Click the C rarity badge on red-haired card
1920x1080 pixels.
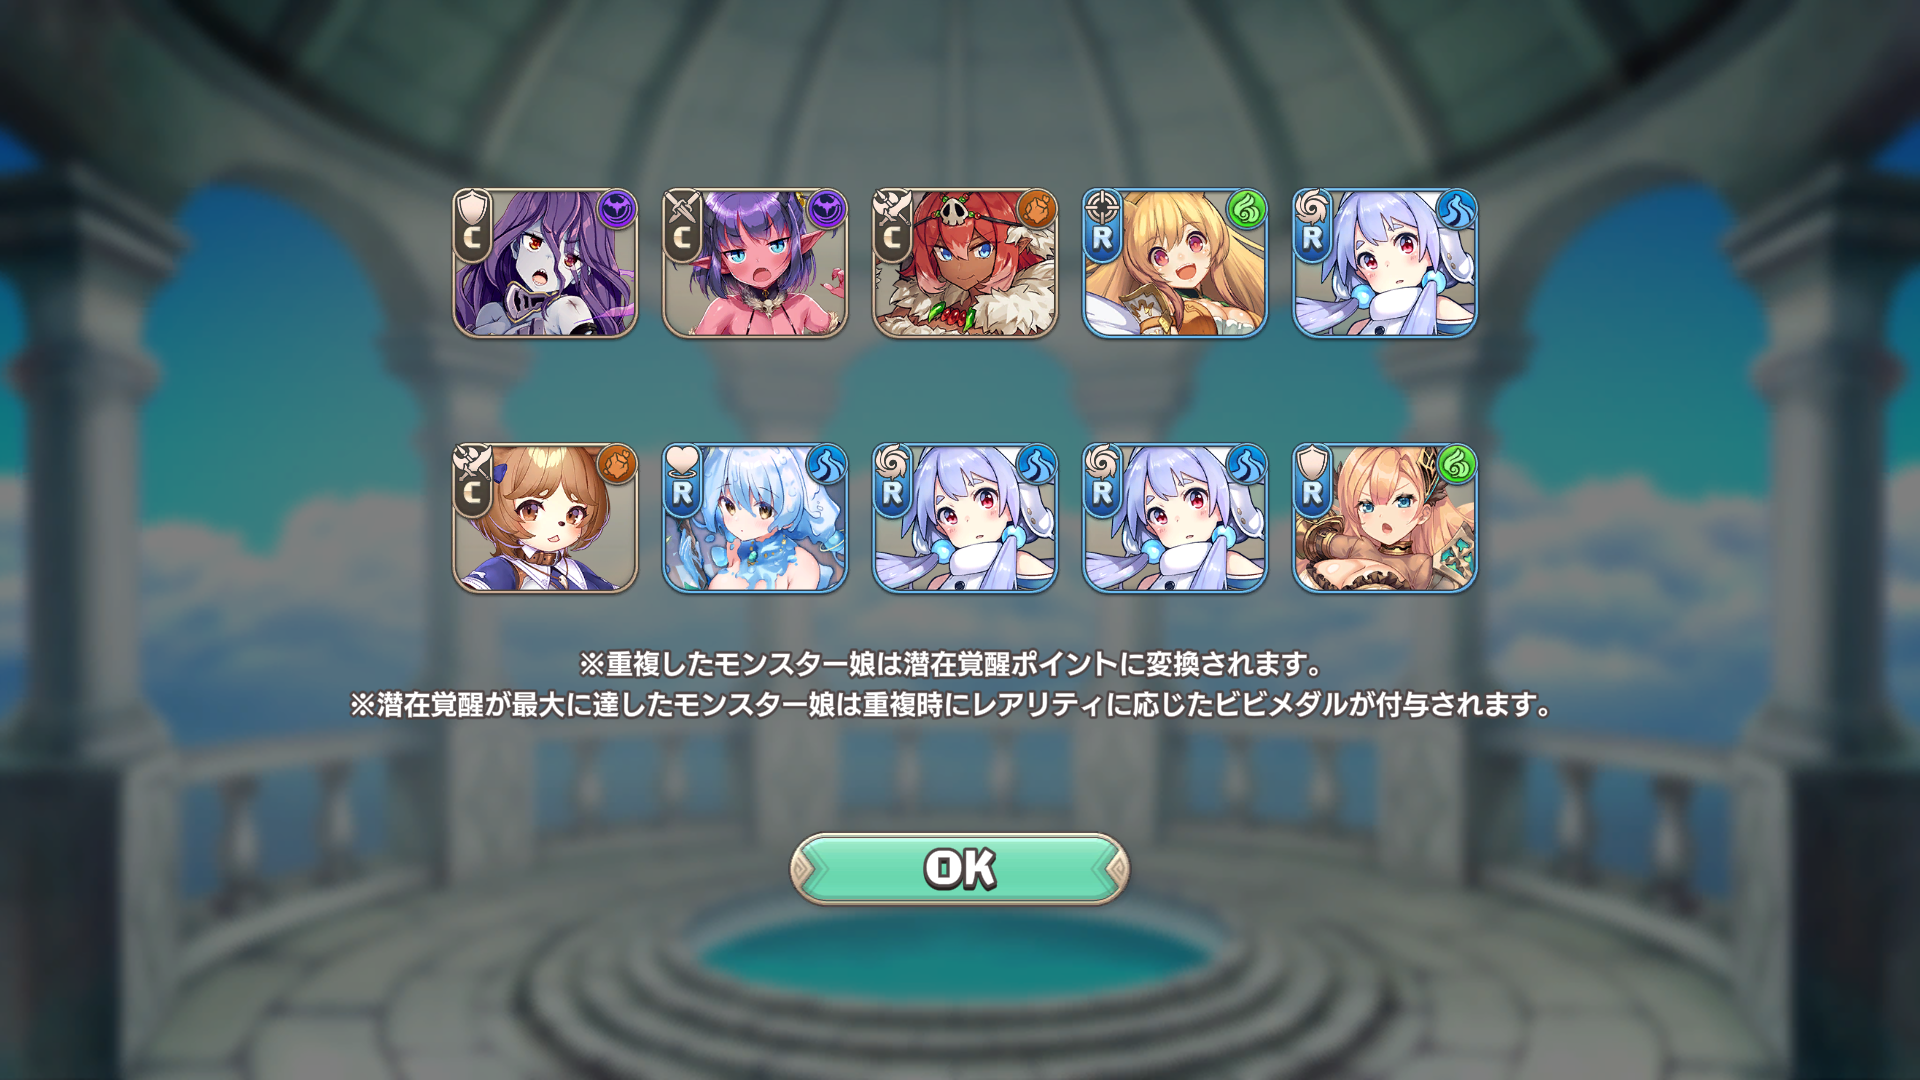pos(892,239)
